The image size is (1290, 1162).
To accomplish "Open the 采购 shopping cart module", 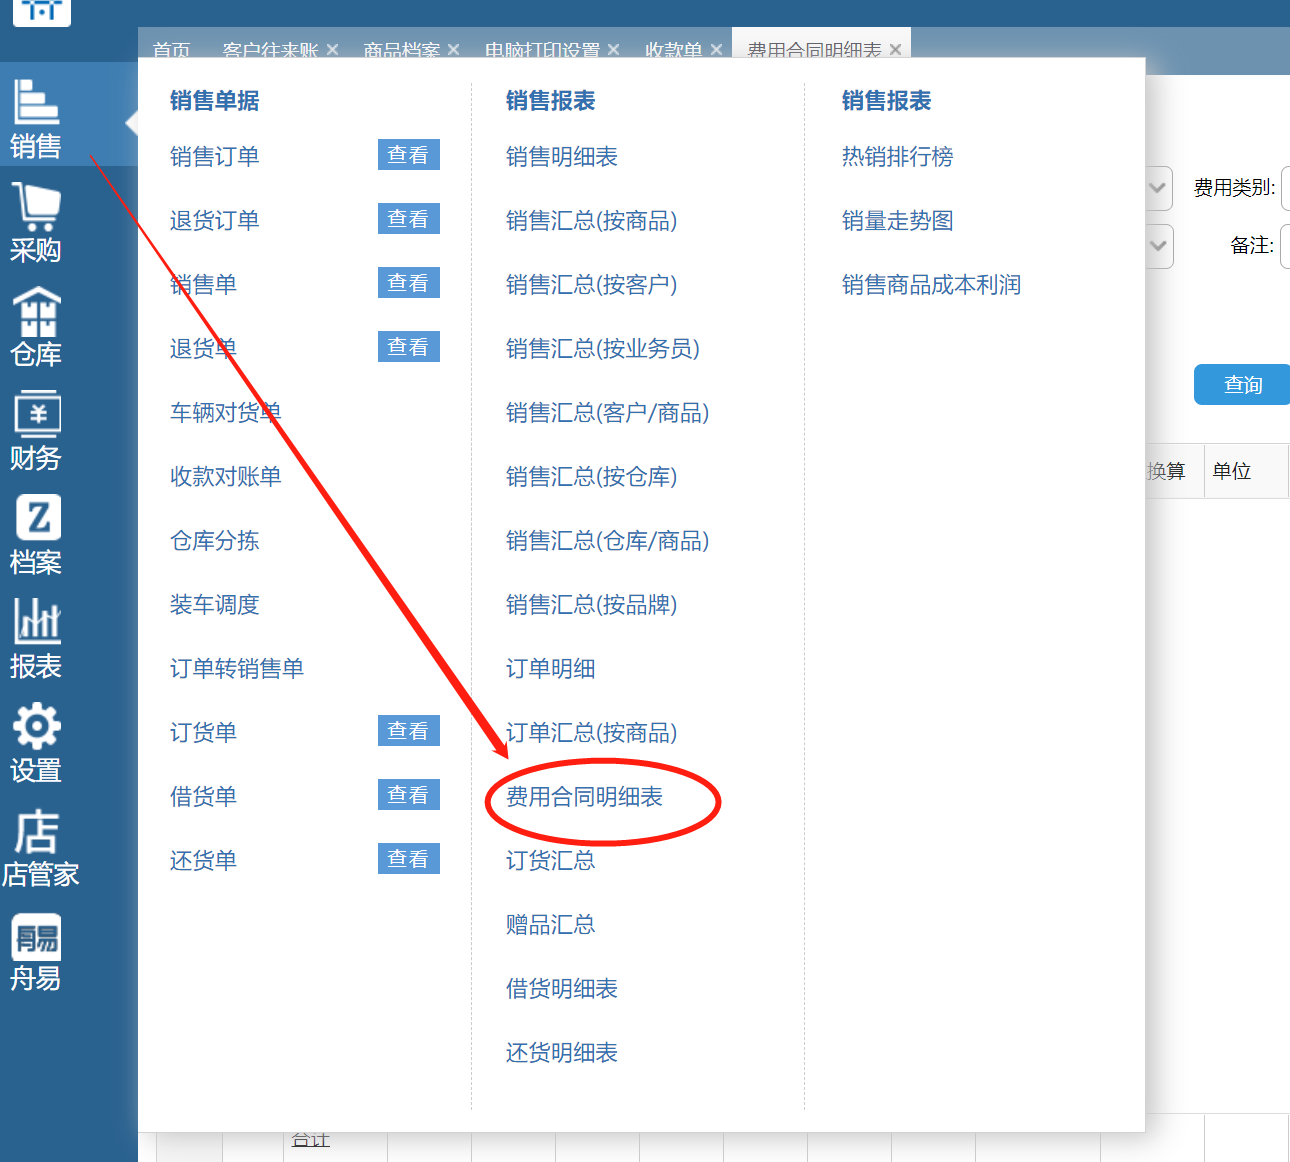I will click(x=36, y=223).
